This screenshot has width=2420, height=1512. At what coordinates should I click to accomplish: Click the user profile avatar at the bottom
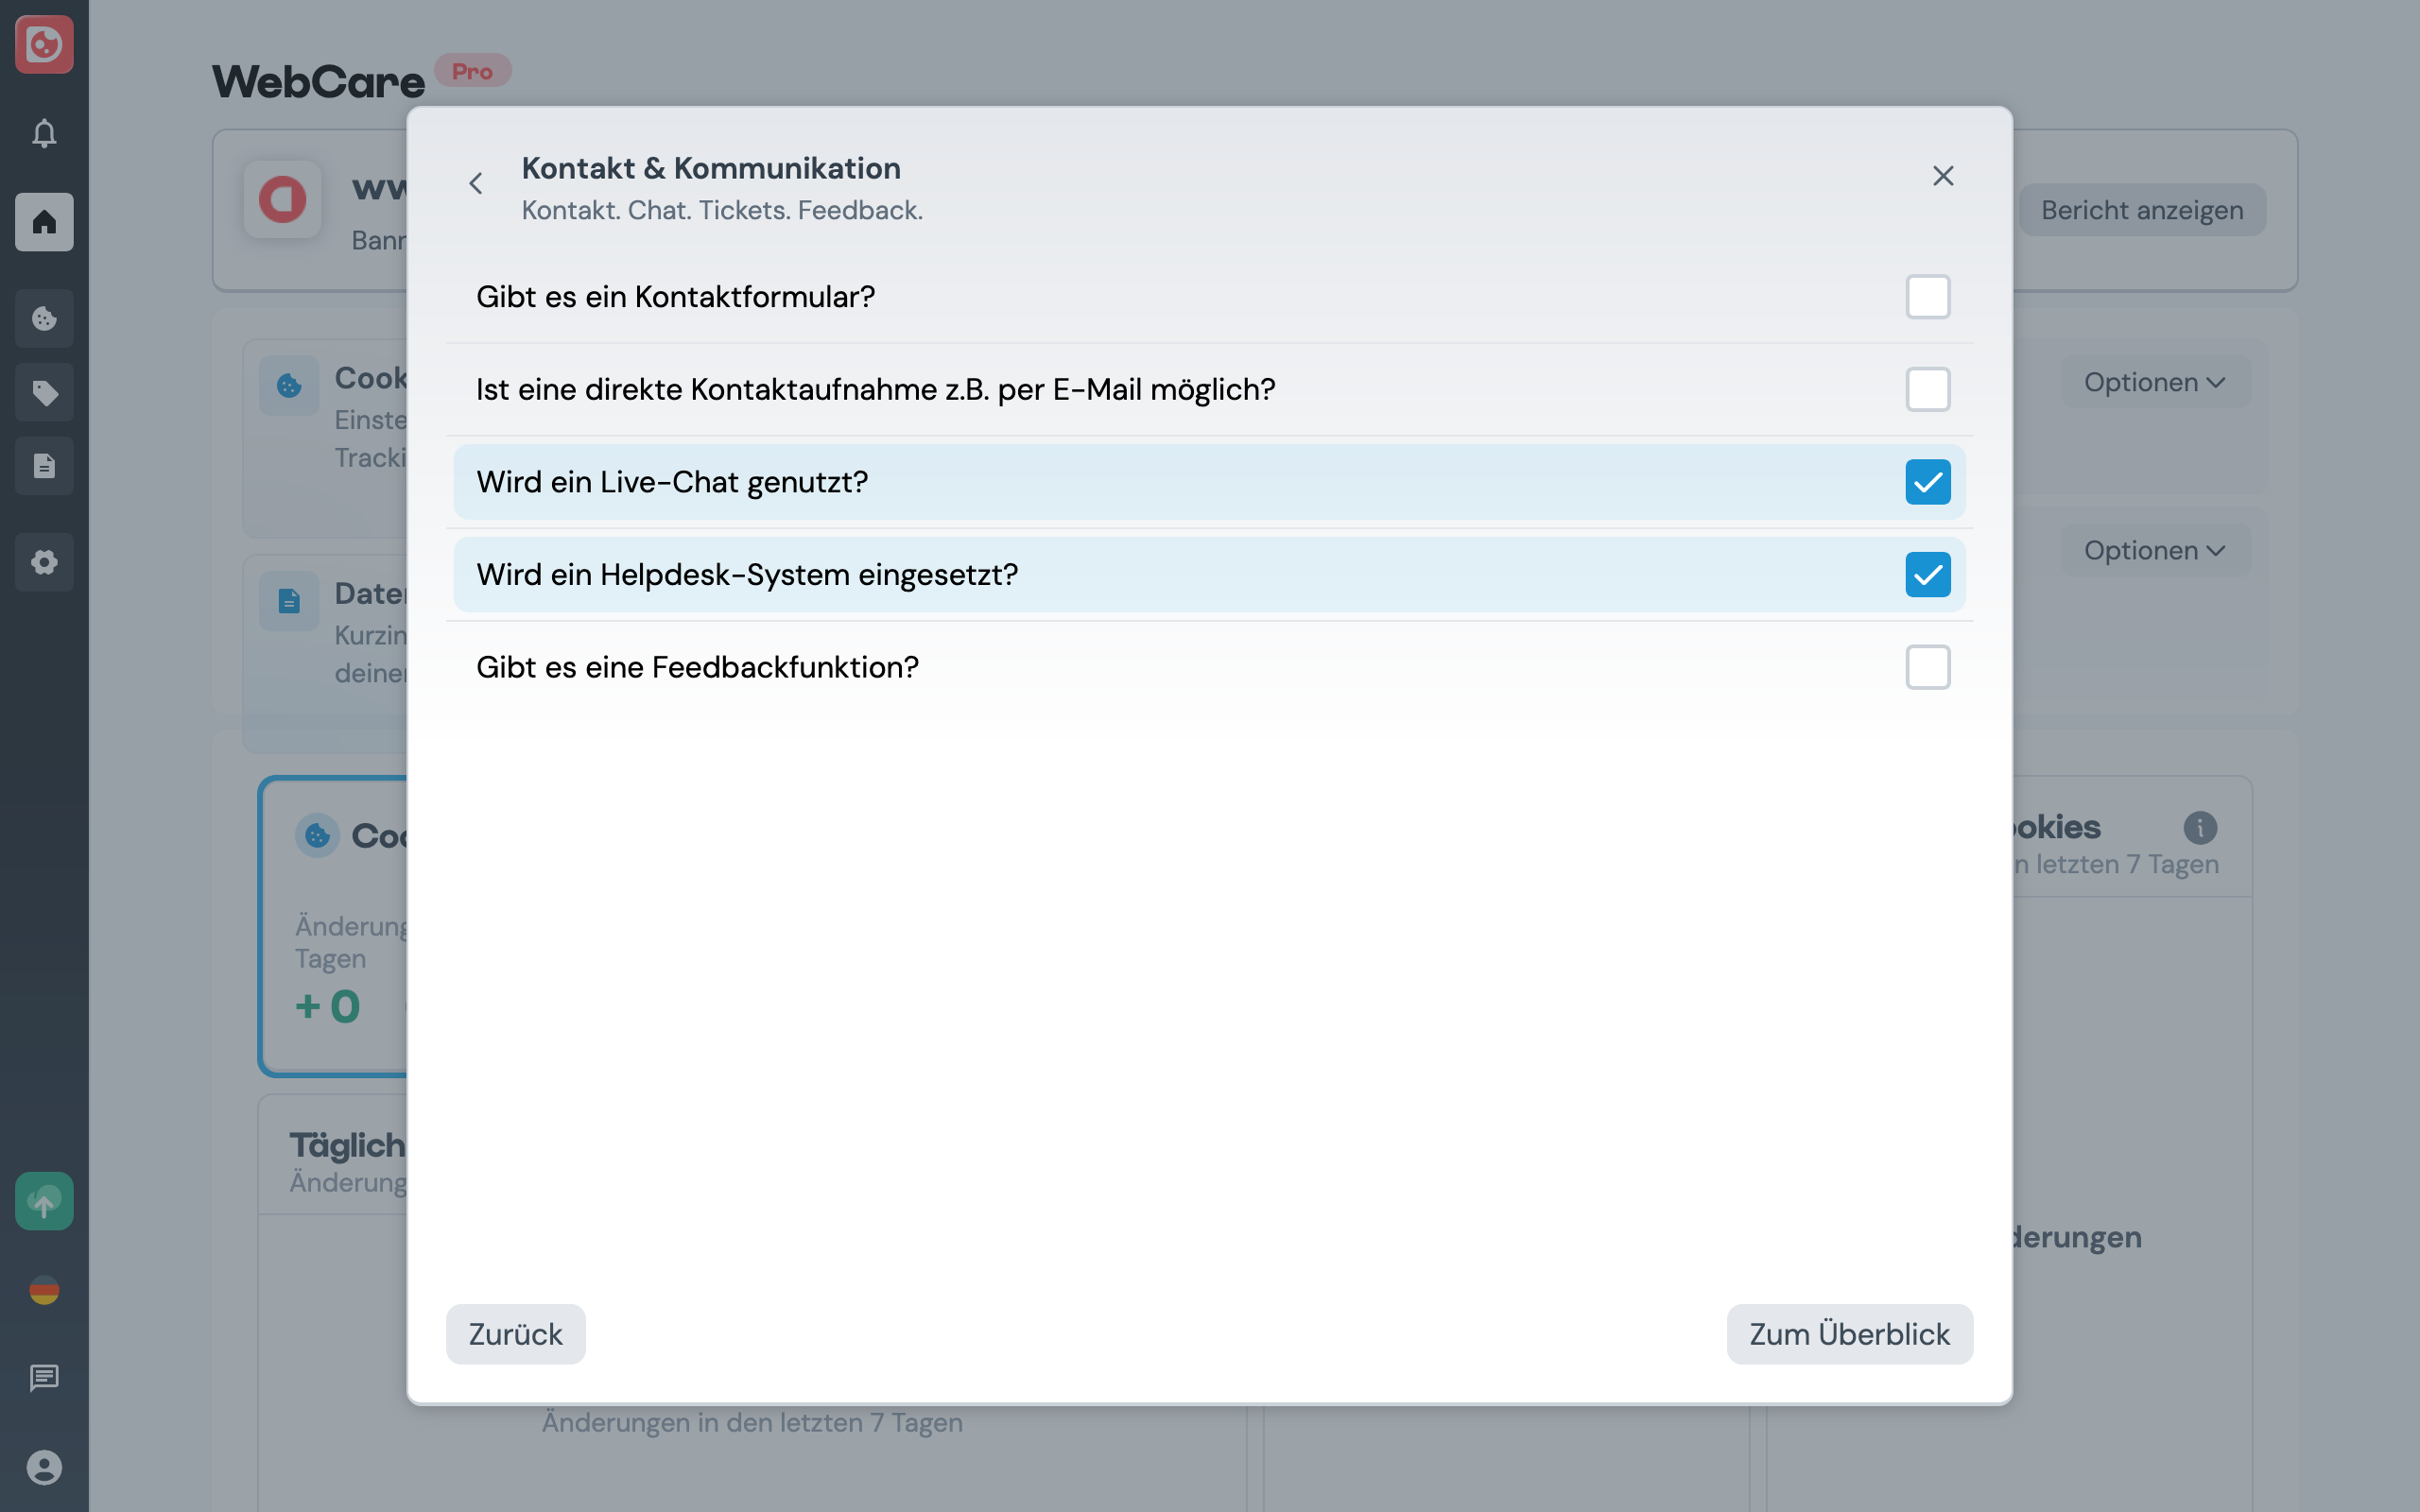(x=44, y=1467)
